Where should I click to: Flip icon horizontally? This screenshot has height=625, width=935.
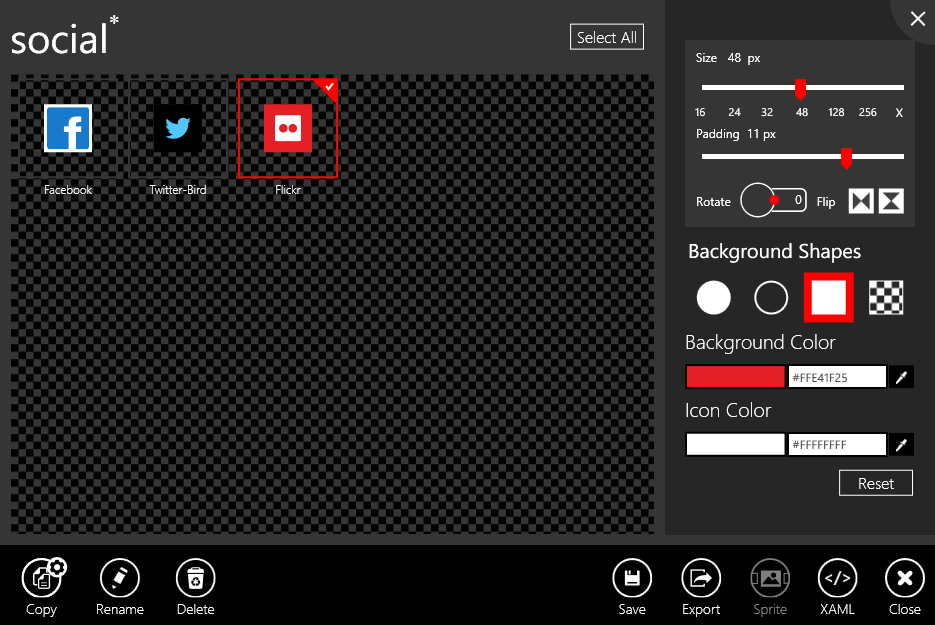861,201
